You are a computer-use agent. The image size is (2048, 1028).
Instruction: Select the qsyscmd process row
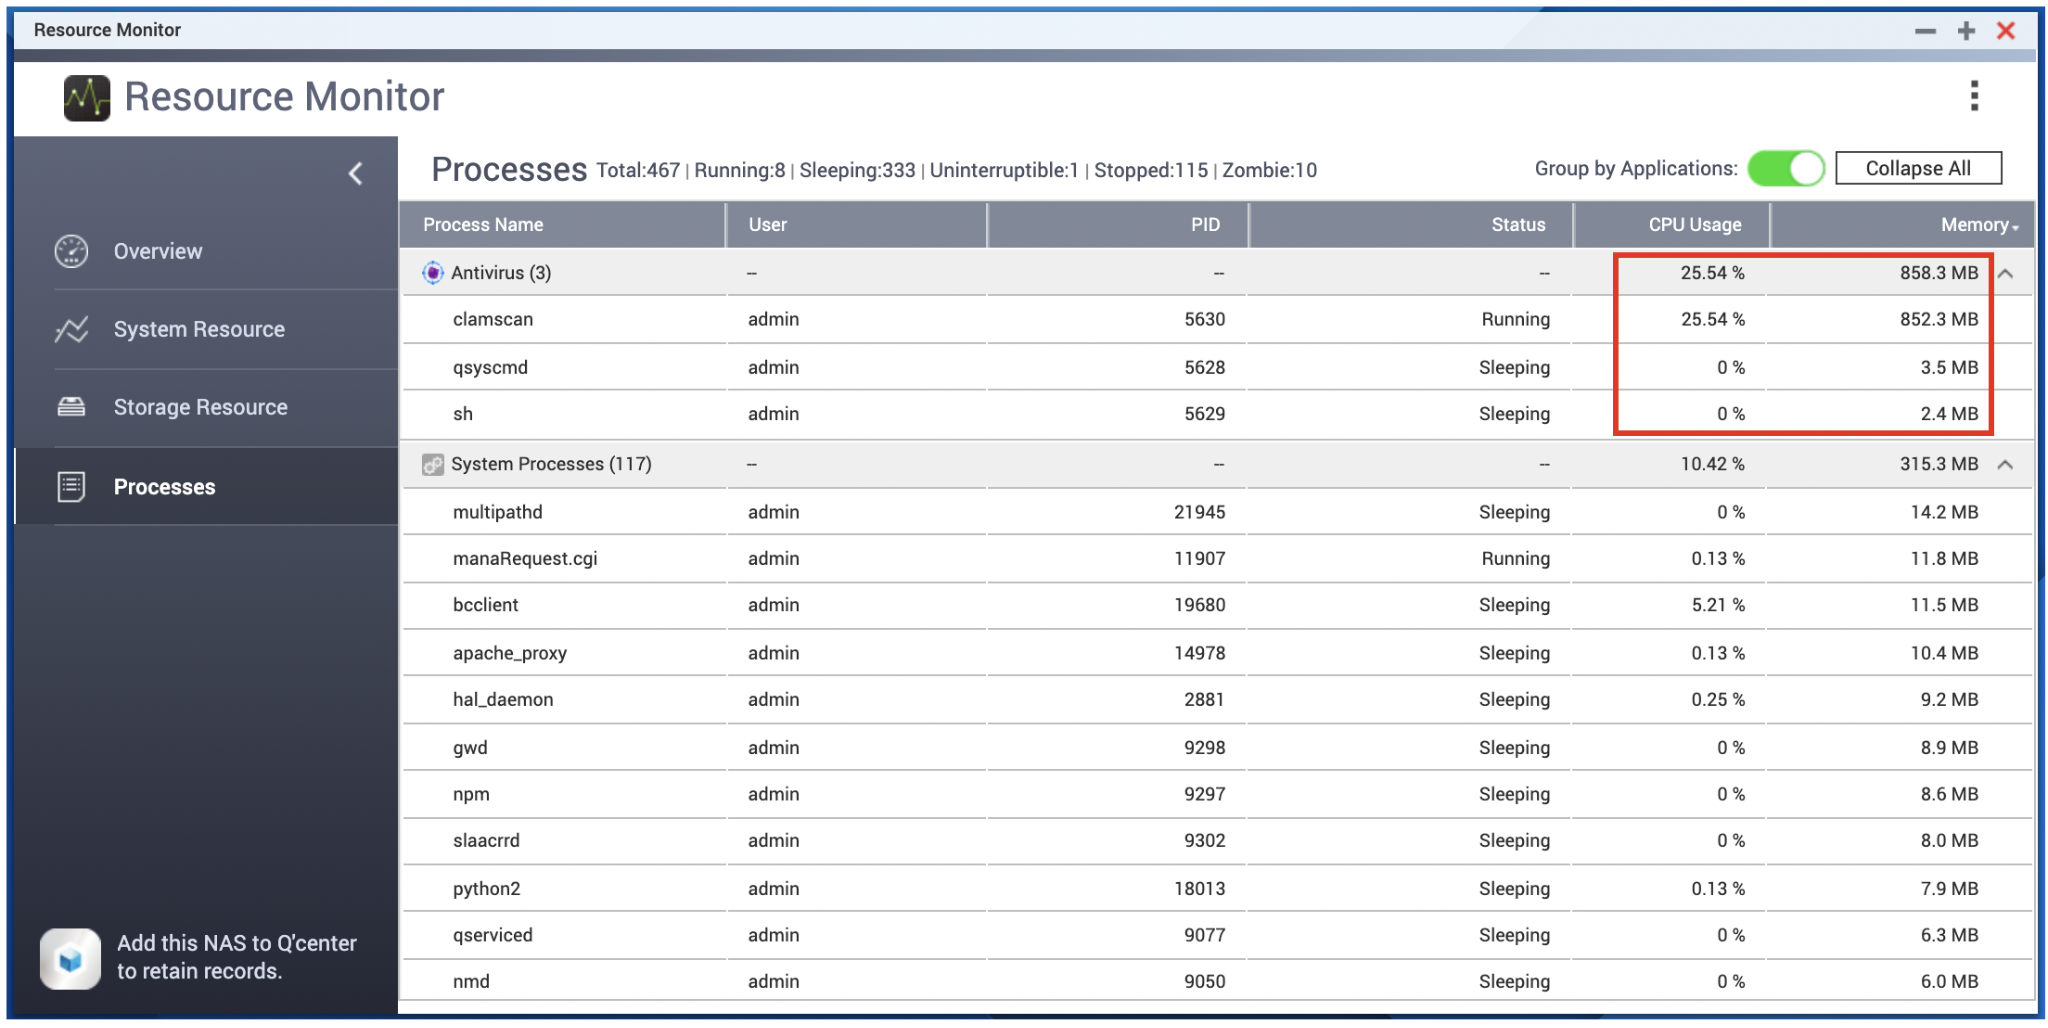pyautogui.click(x=1217, y=367)
